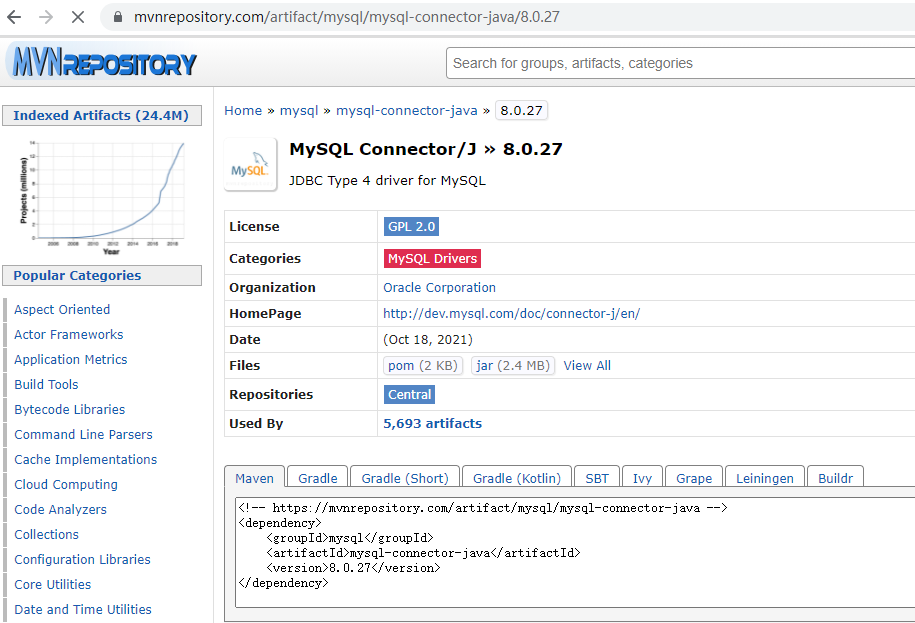Image resolution: width=915 pixels, height=623 pixels.
Task: Open the GPL 2.0 license tag
Action: tap(411, 226)
